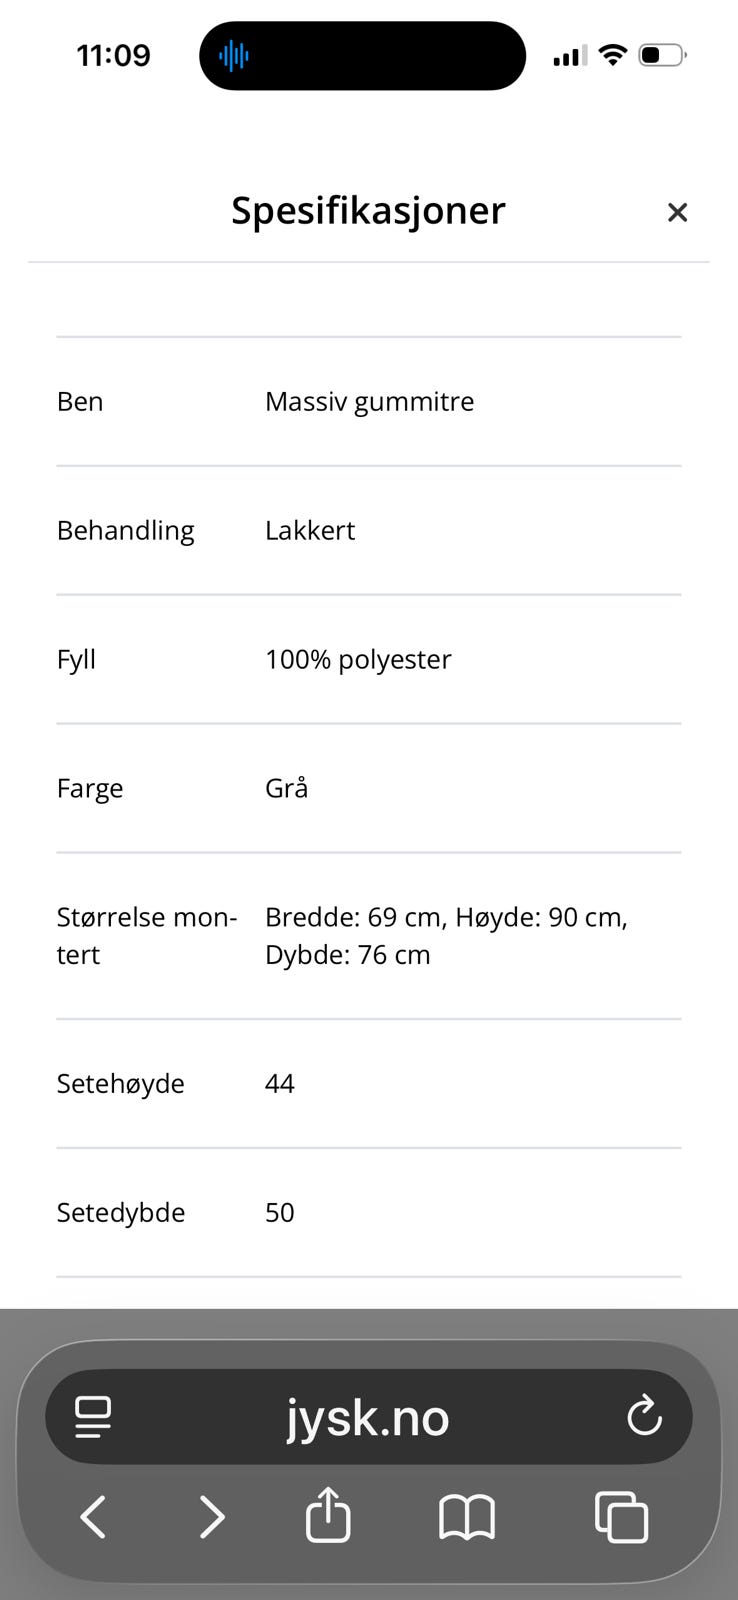Tap the battery indicator
The image size is (738, 1600).
click(663, 55)
